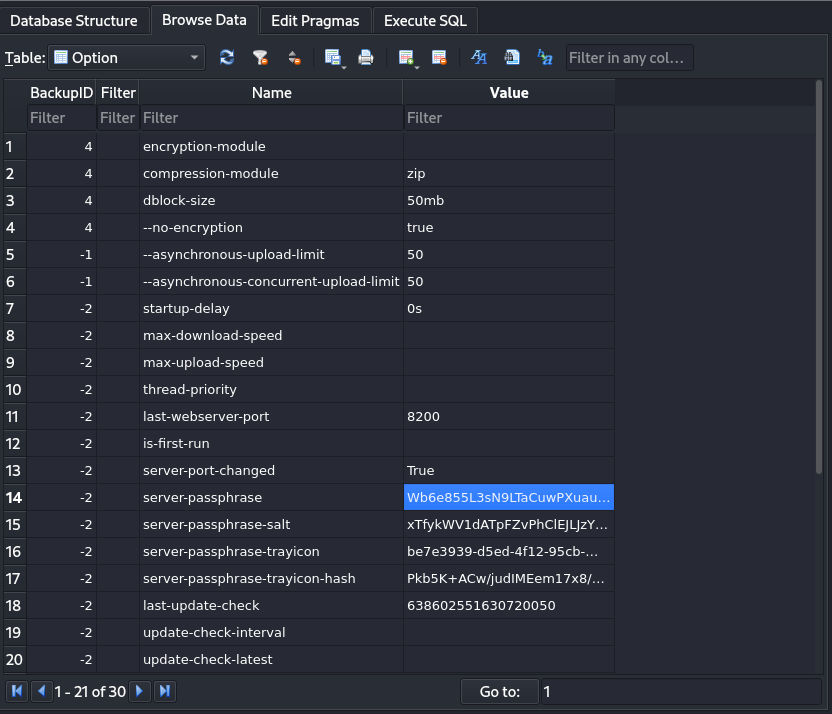Switch to Edit Pragmas tab
This screenshot has height=714, width=832.
tap(316, 20)
